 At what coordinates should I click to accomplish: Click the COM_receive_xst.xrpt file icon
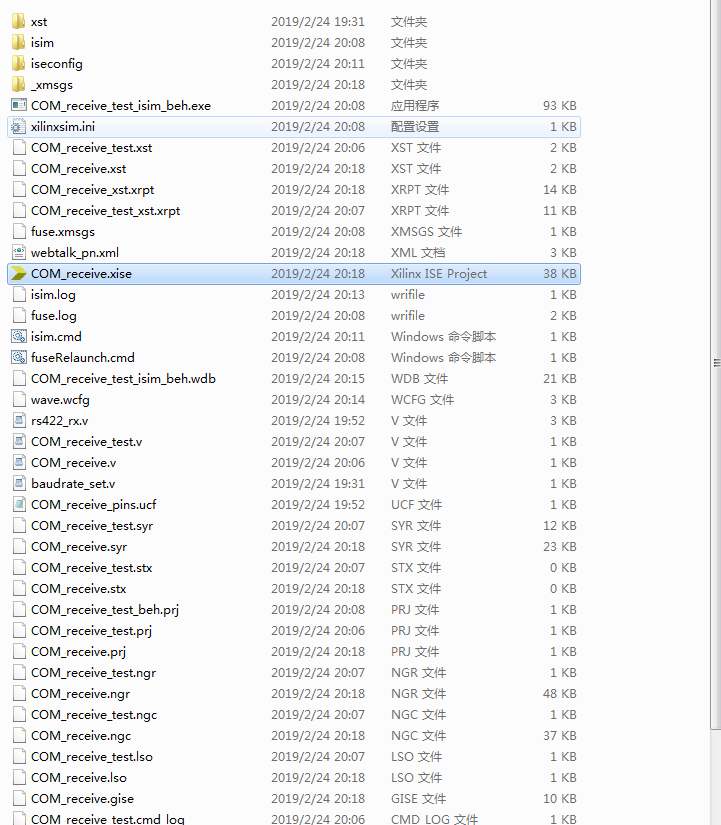pos(19,189)
